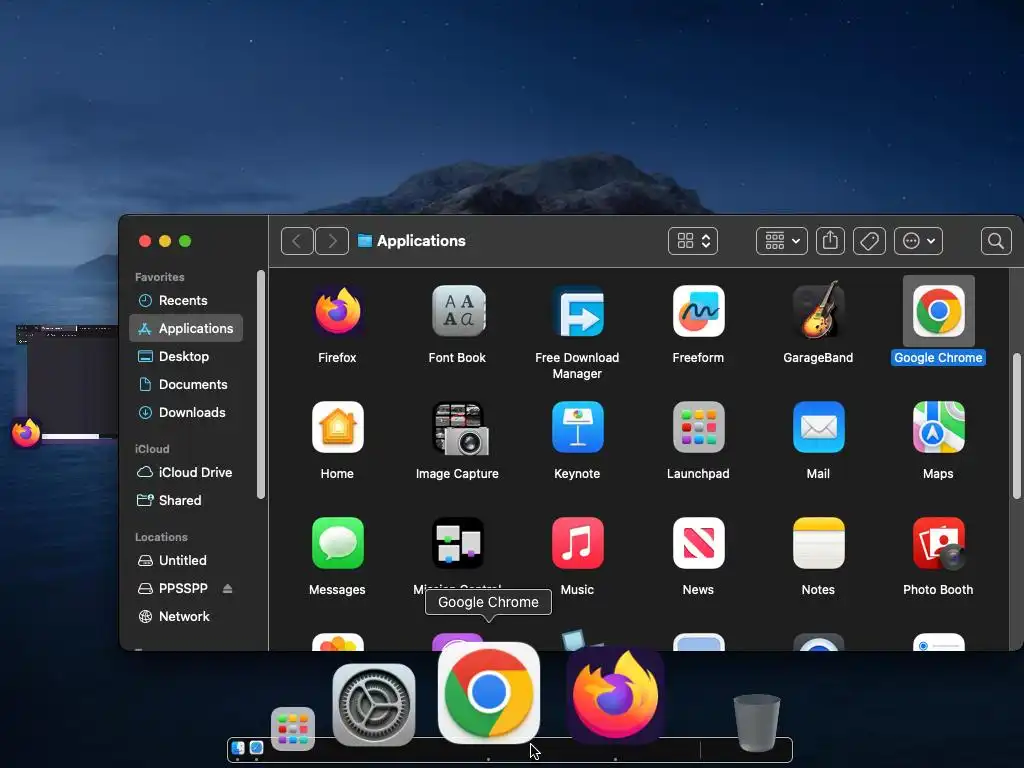Open the Firefox app in Applications

(x=337, y=312)
